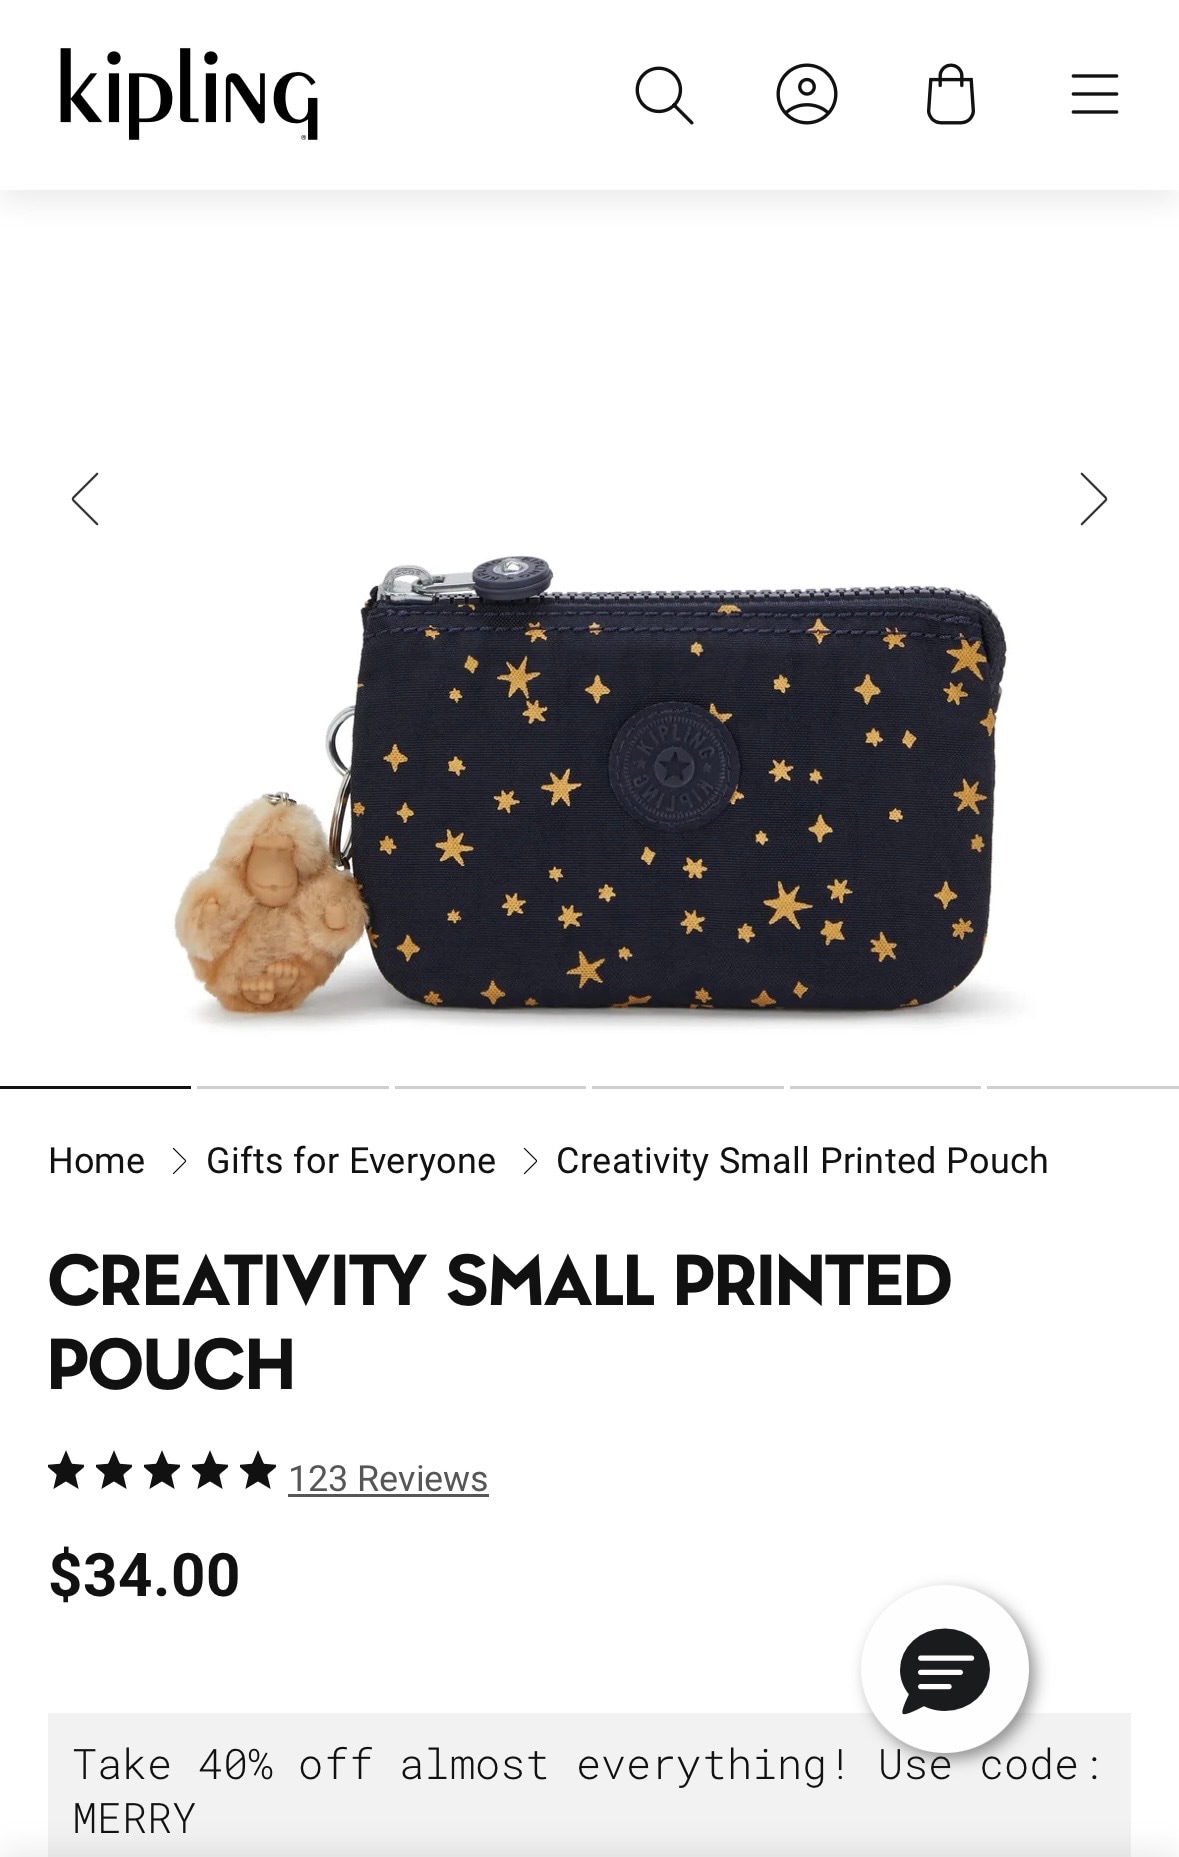1179x1857 pixels.
Task: Select the fourth image carousel indicator
Action: coord(688,1087)
